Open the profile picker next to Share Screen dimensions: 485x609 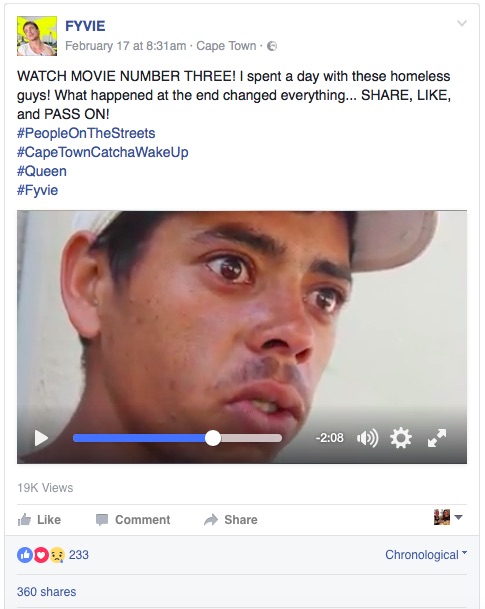[x=448, y=517]
